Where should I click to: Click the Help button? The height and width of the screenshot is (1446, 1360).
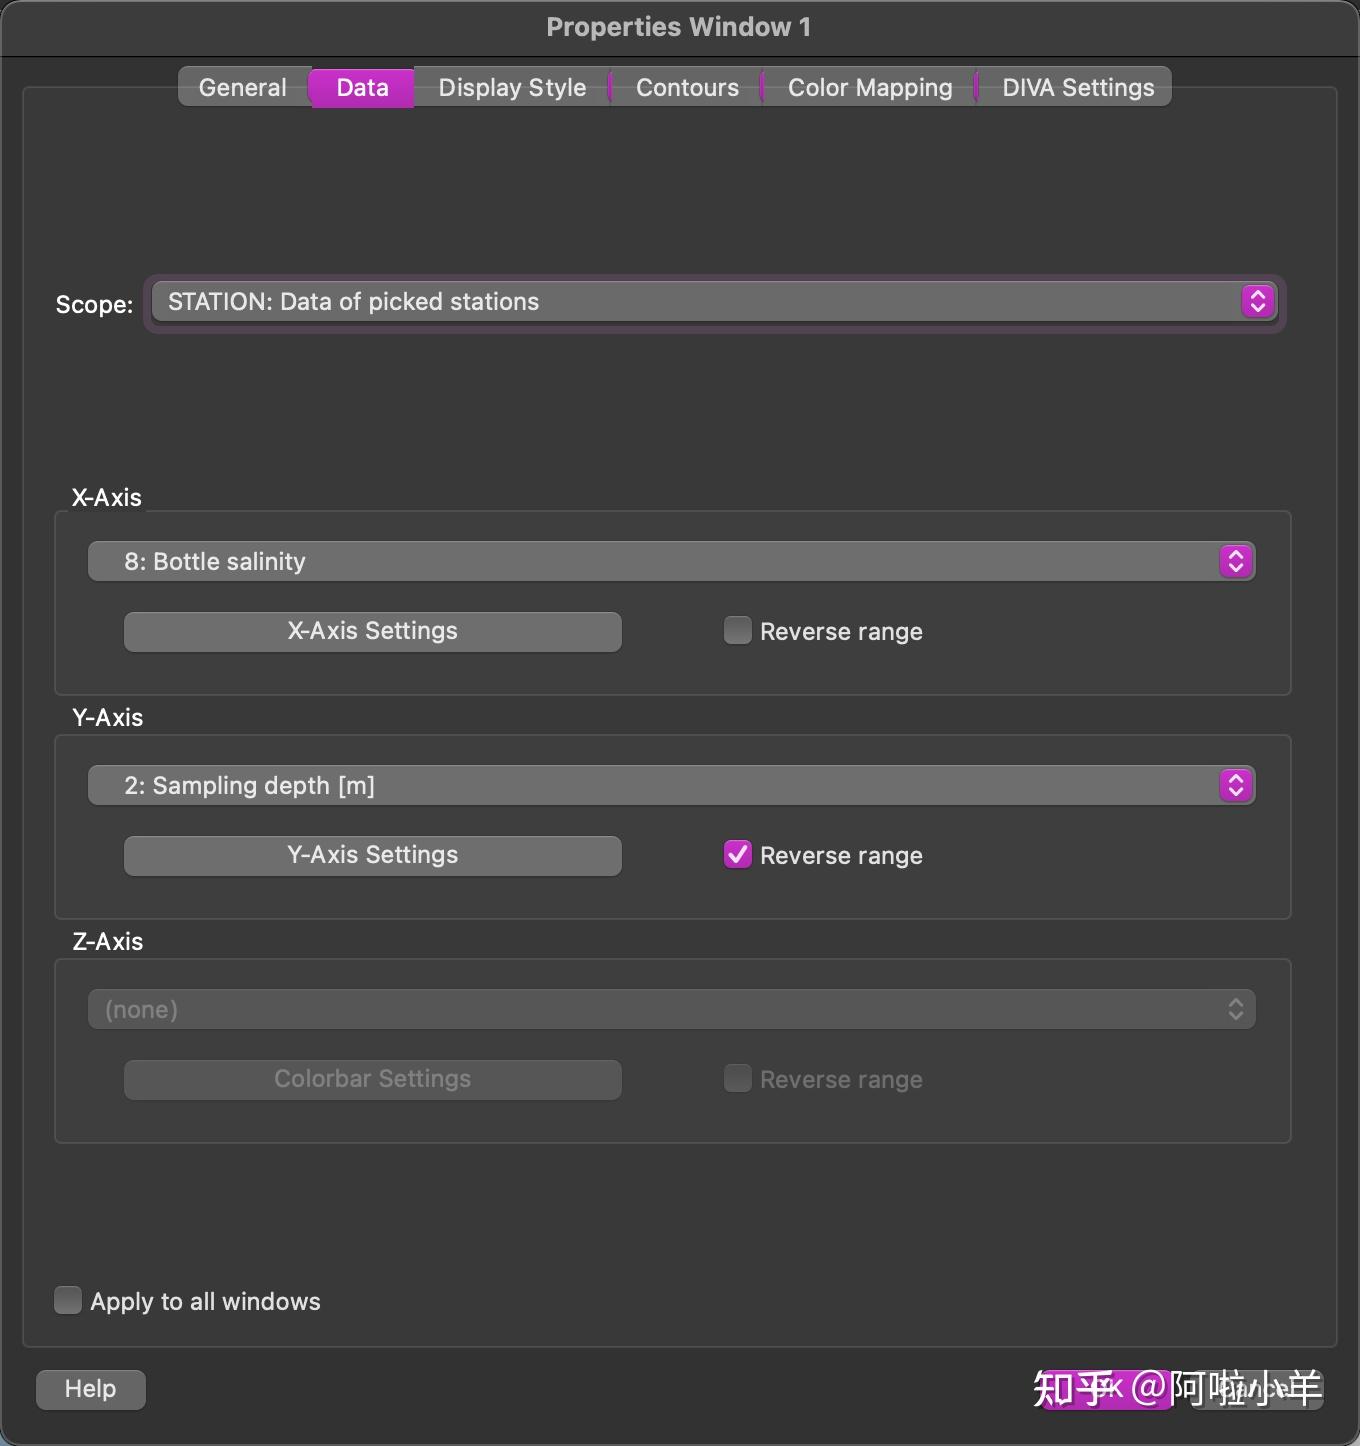(91, 1389)
